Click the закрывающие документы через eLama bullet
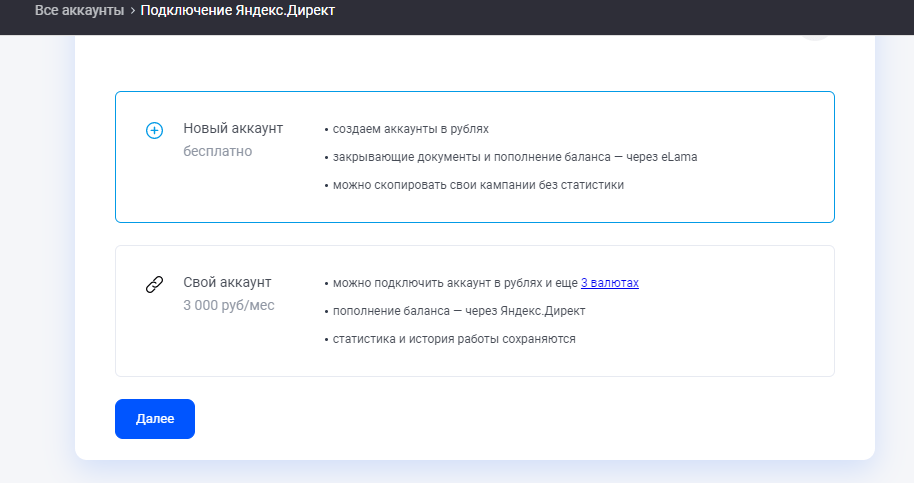Image resolution: width=914 pixels, height=483 pixels. tap(514, 157)
